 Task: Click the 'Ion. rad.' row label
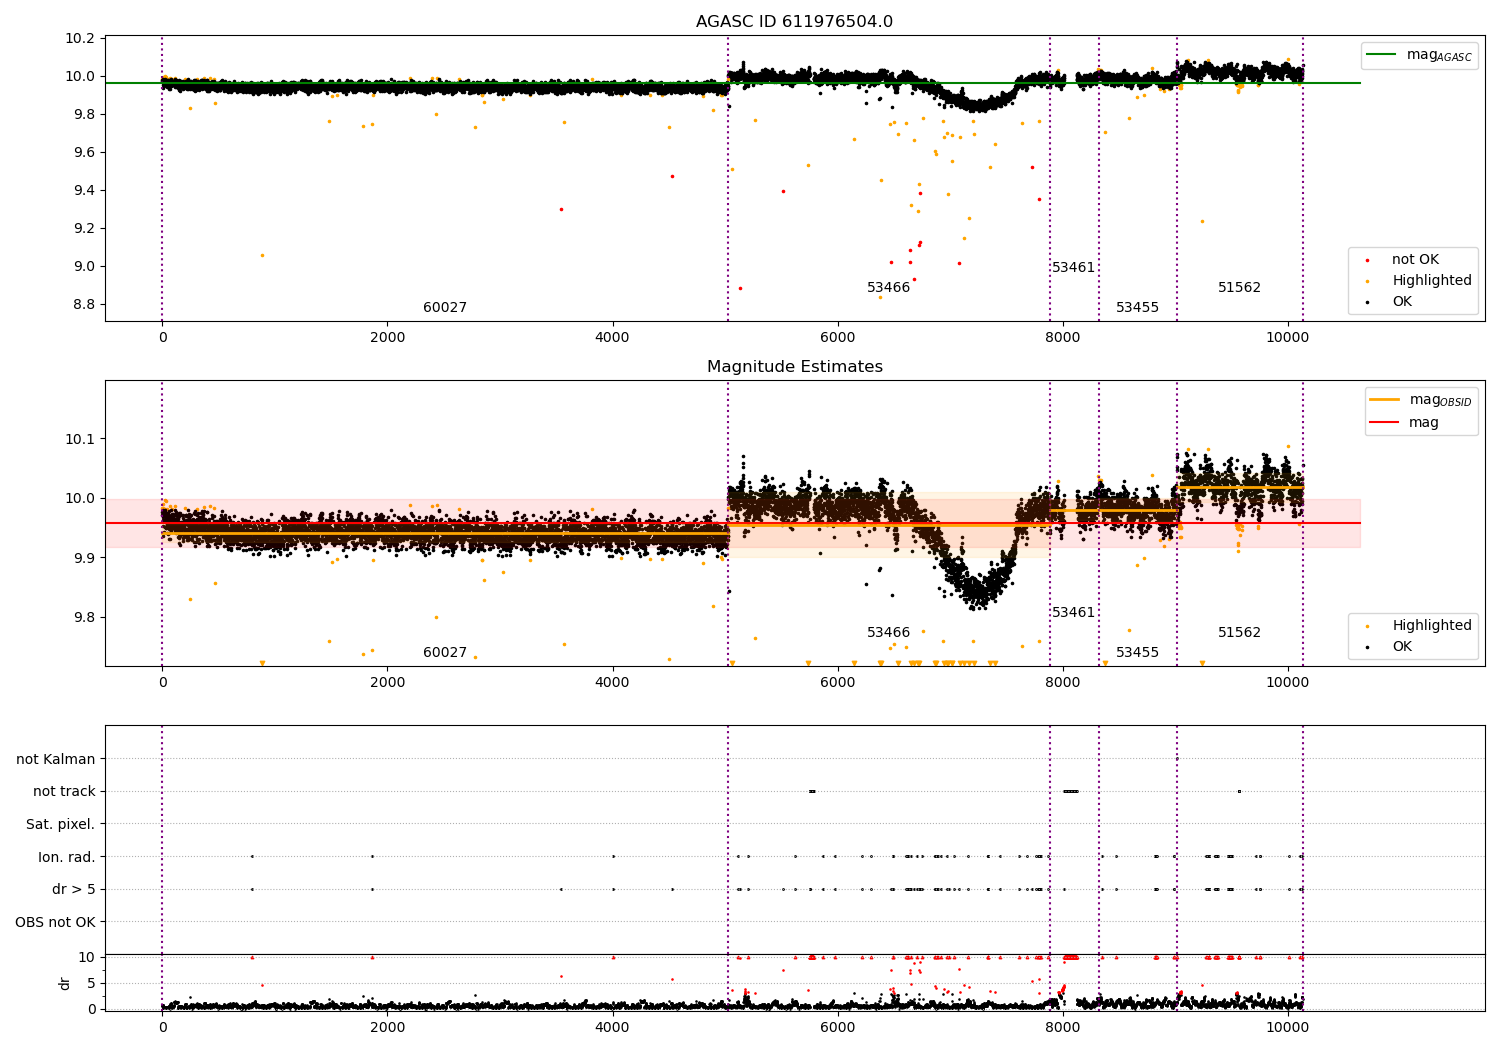pyautogui.click(x=67, y=857)
